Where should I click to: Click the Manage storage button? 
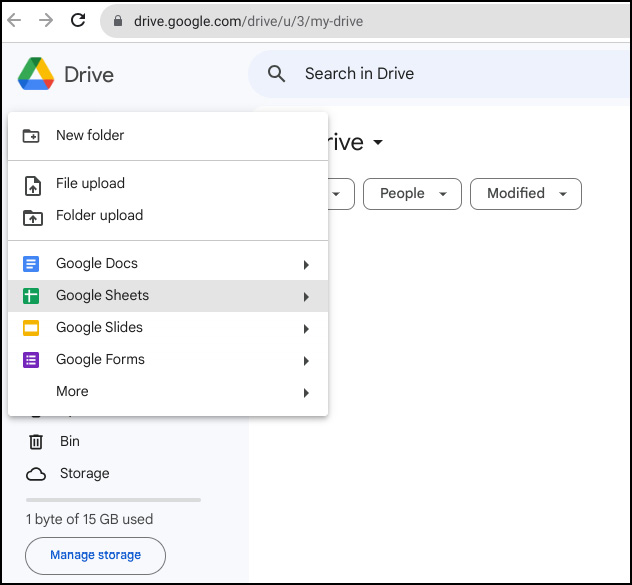coord(96,556)
